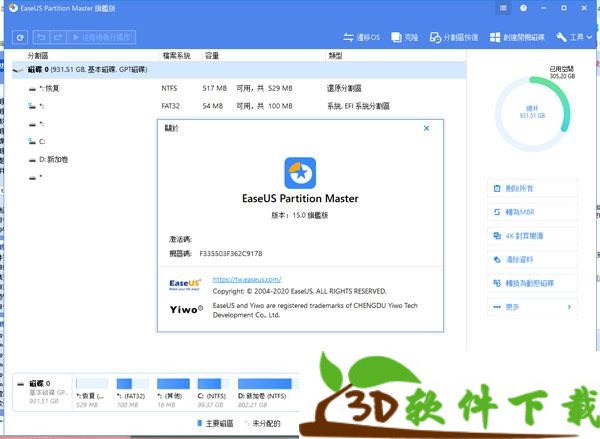Click the Unallocated legend entry
The image size is (600, 439).
[262, 423]
